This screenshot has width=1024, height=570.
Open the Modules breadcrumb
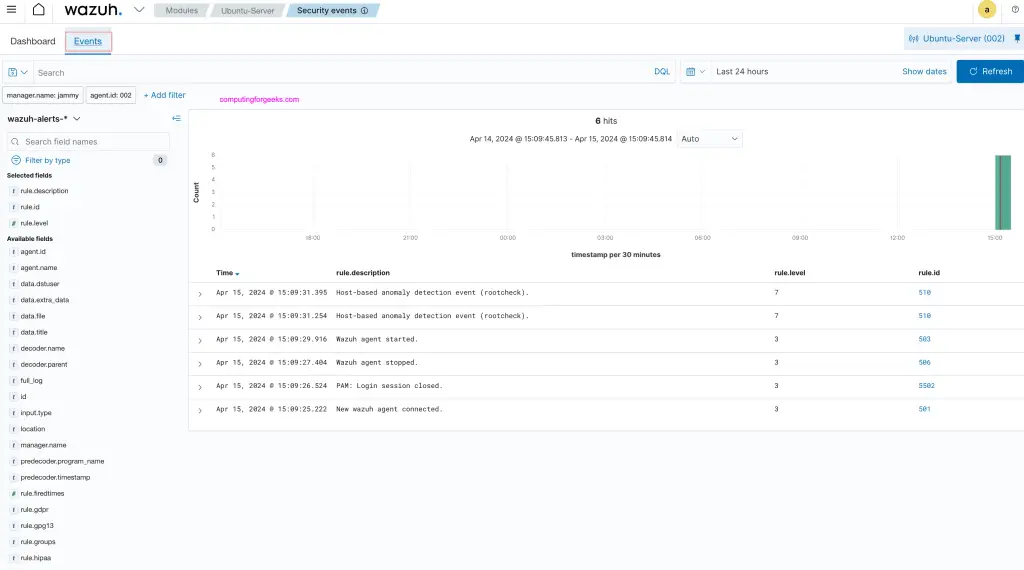(x=181, y=10)
